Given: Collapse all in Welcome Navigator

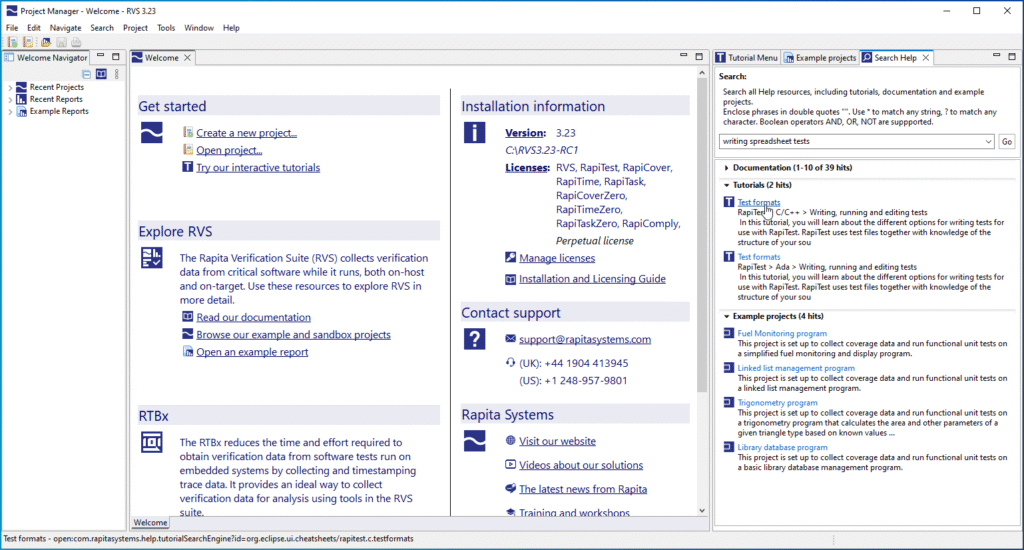Looking at the screenshot, I should pyautogui.click(x=86, y=74).
